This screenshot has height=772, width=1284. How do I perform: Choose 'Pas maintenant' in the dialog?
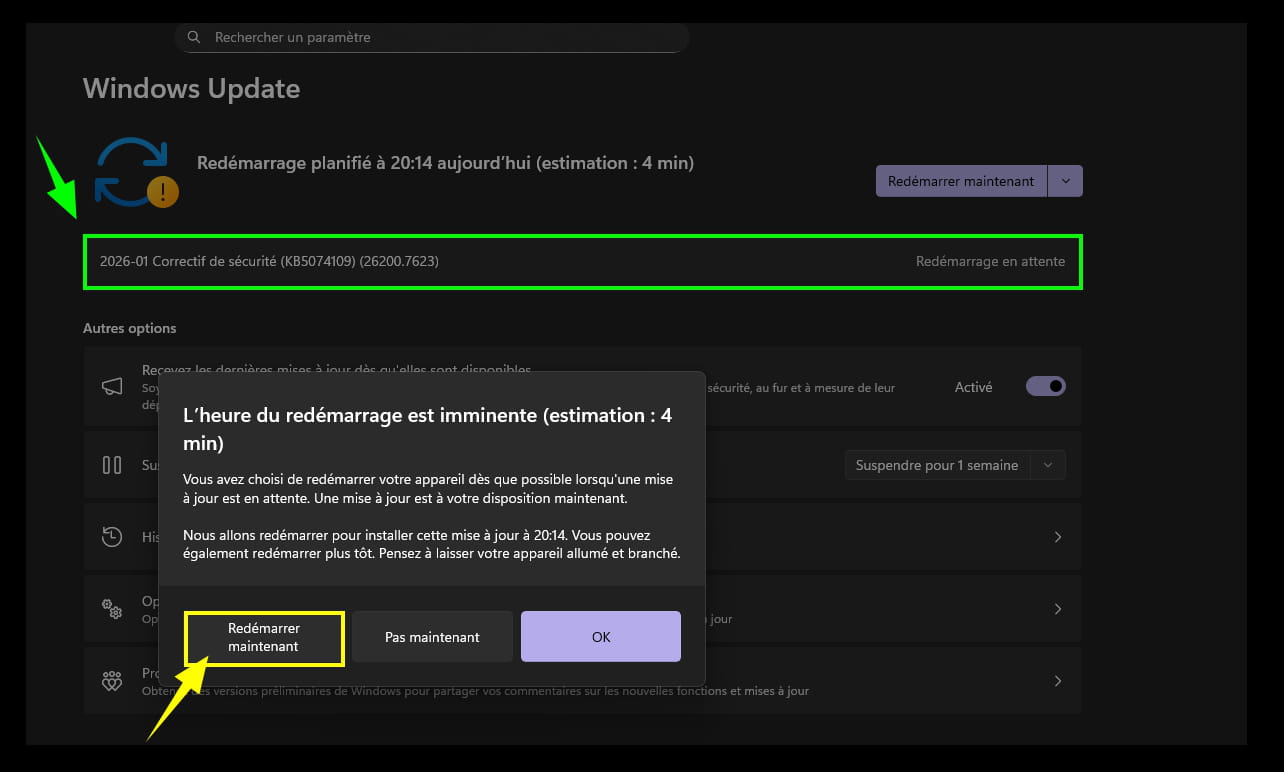coord(432,637)
